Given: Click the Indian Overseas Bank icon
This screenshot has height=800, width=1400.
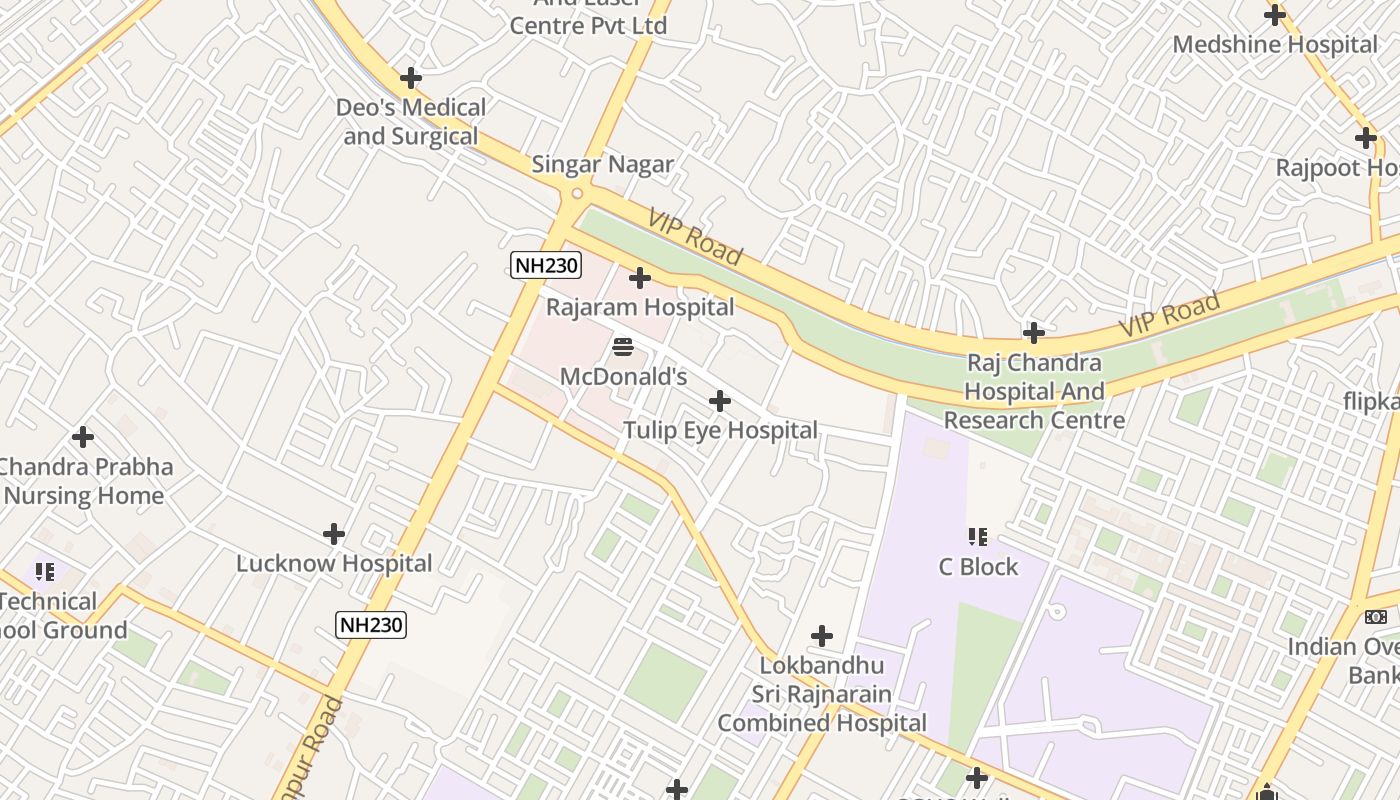Looking at the screenshot, I should tap(1376, 617).
